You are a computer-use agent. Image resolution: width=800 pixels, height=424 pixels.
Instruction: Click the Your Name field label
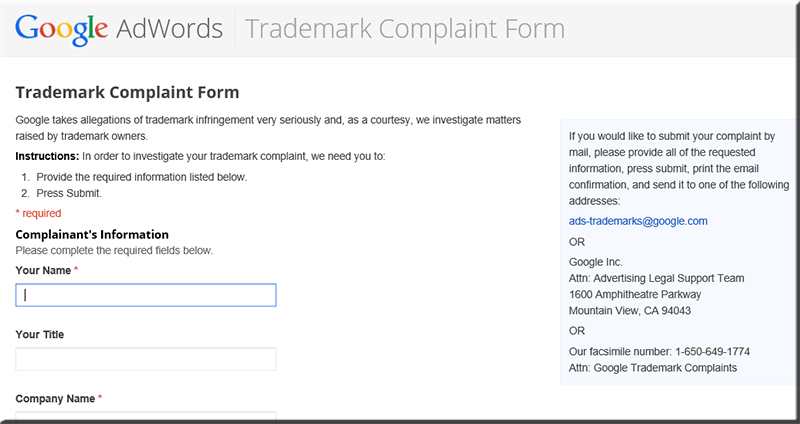[43, 270]
